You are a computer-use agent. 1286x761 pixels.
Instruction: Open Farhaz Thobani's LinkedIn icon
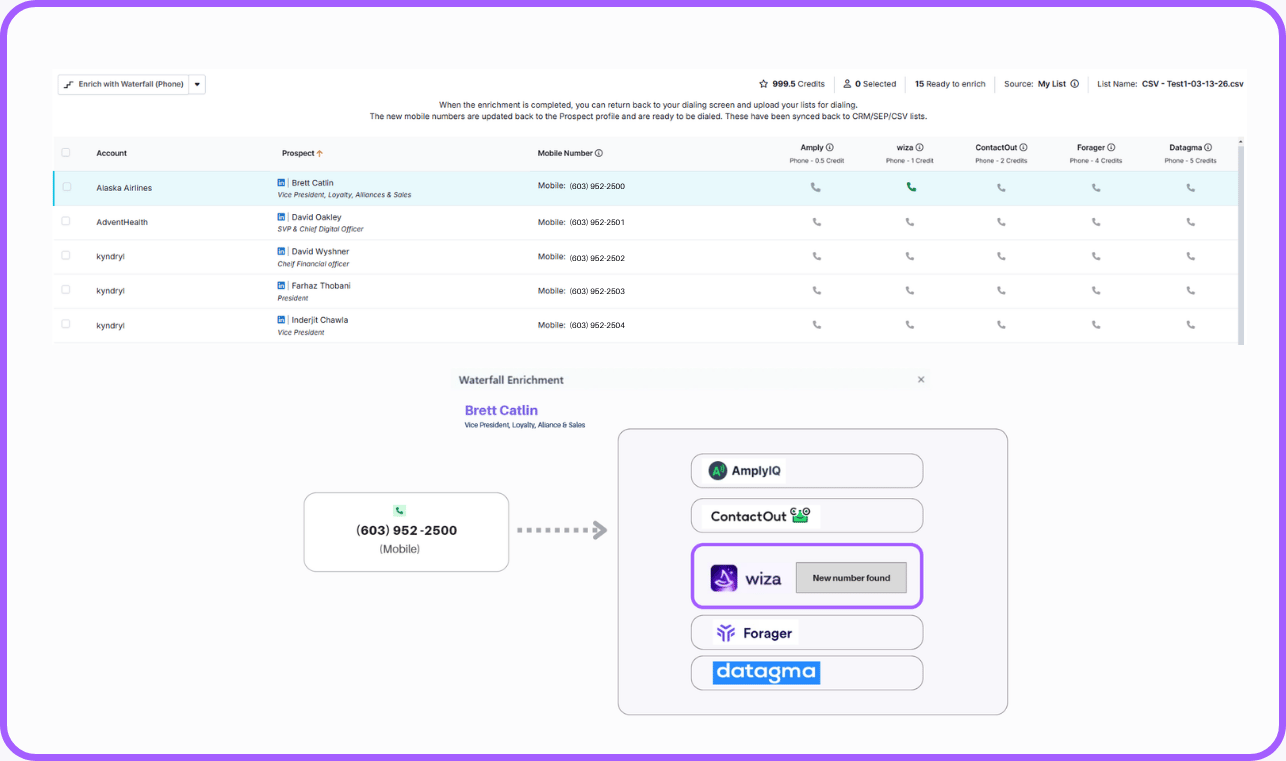[x=282, y=286]
